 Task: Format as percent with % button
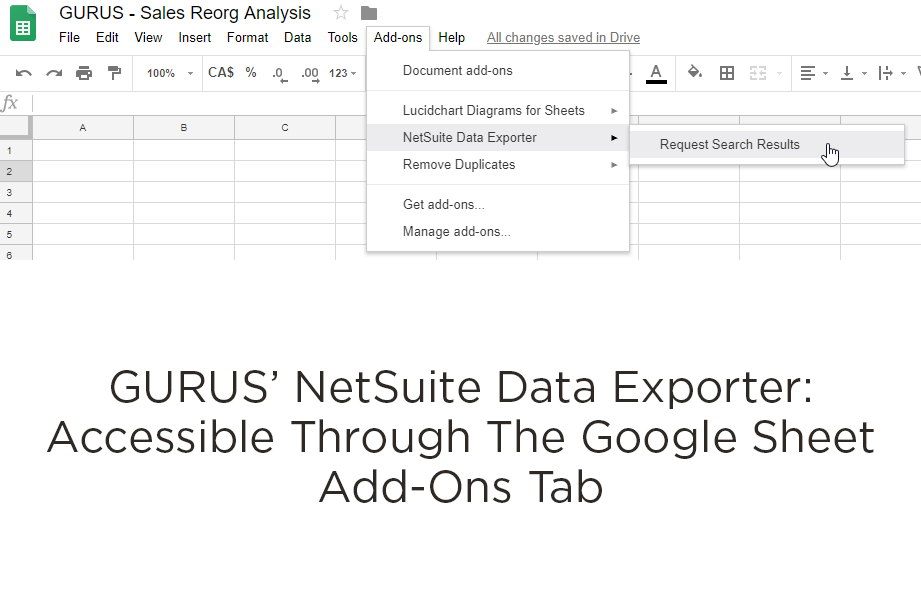(x=251, y=73)
